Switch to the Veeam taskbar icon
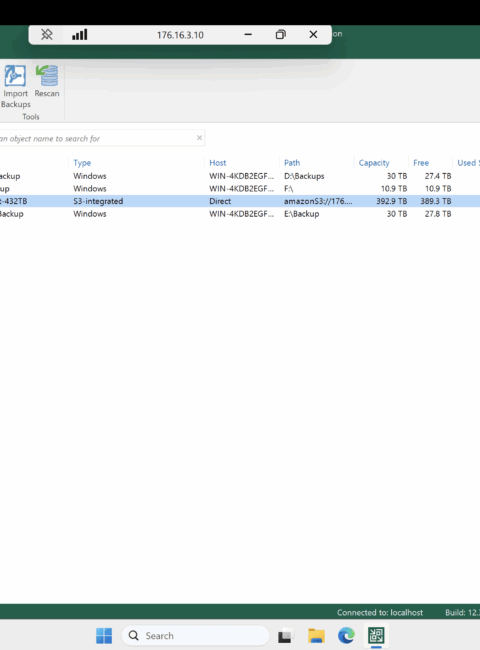This screenshot has width=480, height=650. click(376, 635)
